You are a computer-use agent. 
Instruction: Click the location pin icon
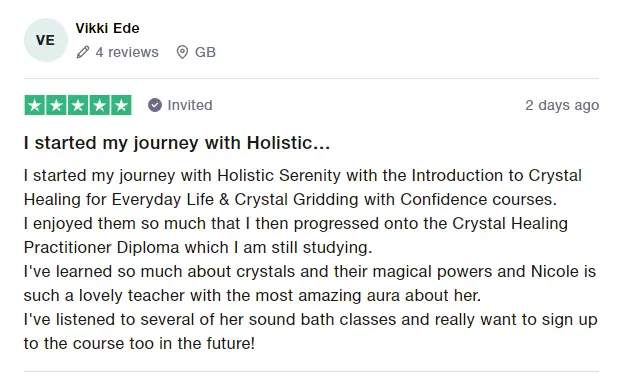click(182, 52)
